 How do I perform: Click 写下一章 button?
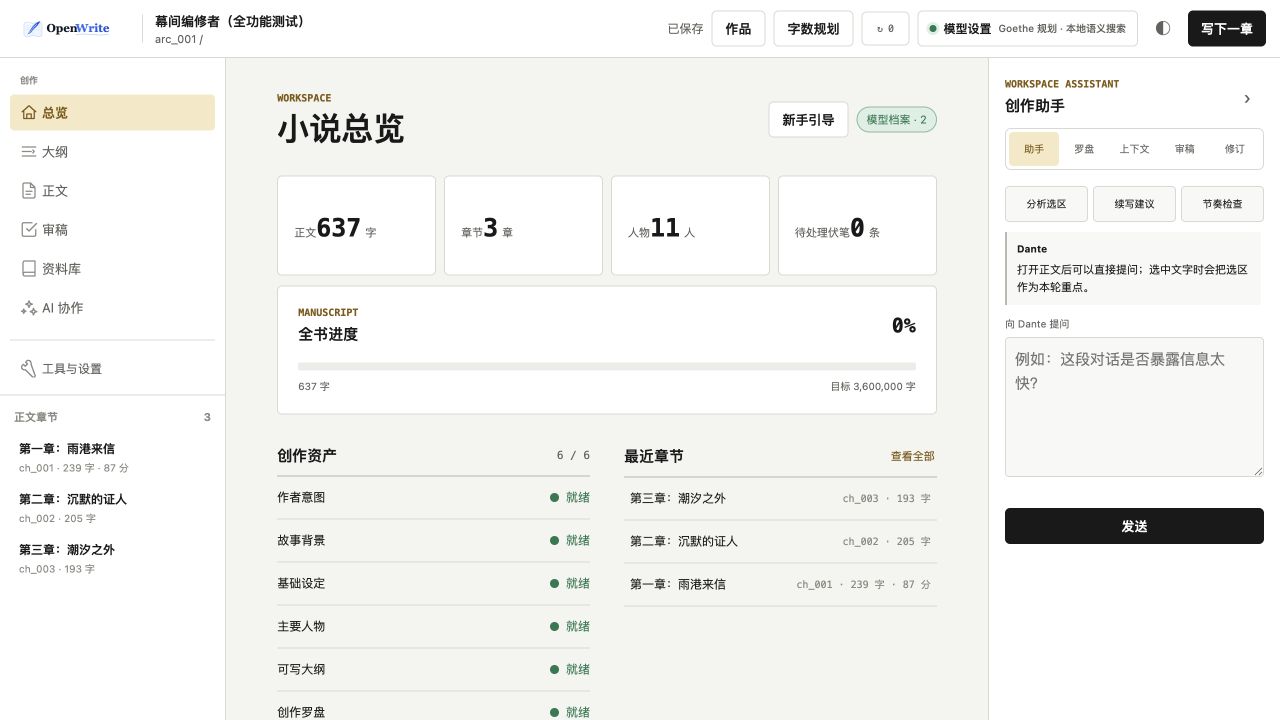1227,29
